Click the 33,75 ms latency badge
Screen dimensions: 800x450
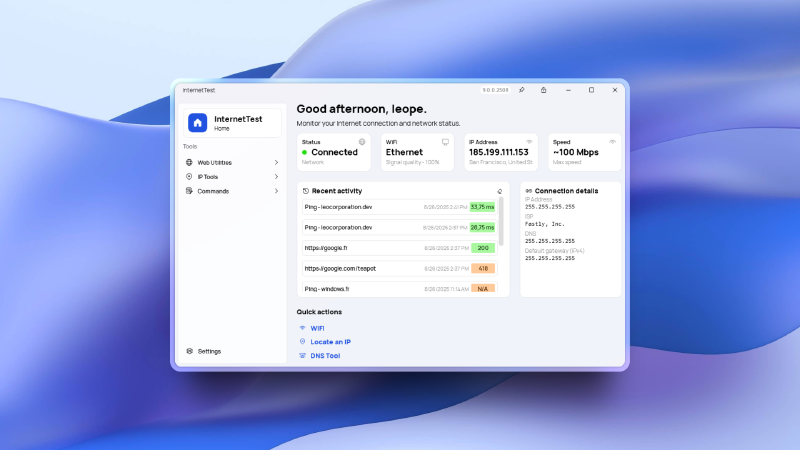(482, 207)
